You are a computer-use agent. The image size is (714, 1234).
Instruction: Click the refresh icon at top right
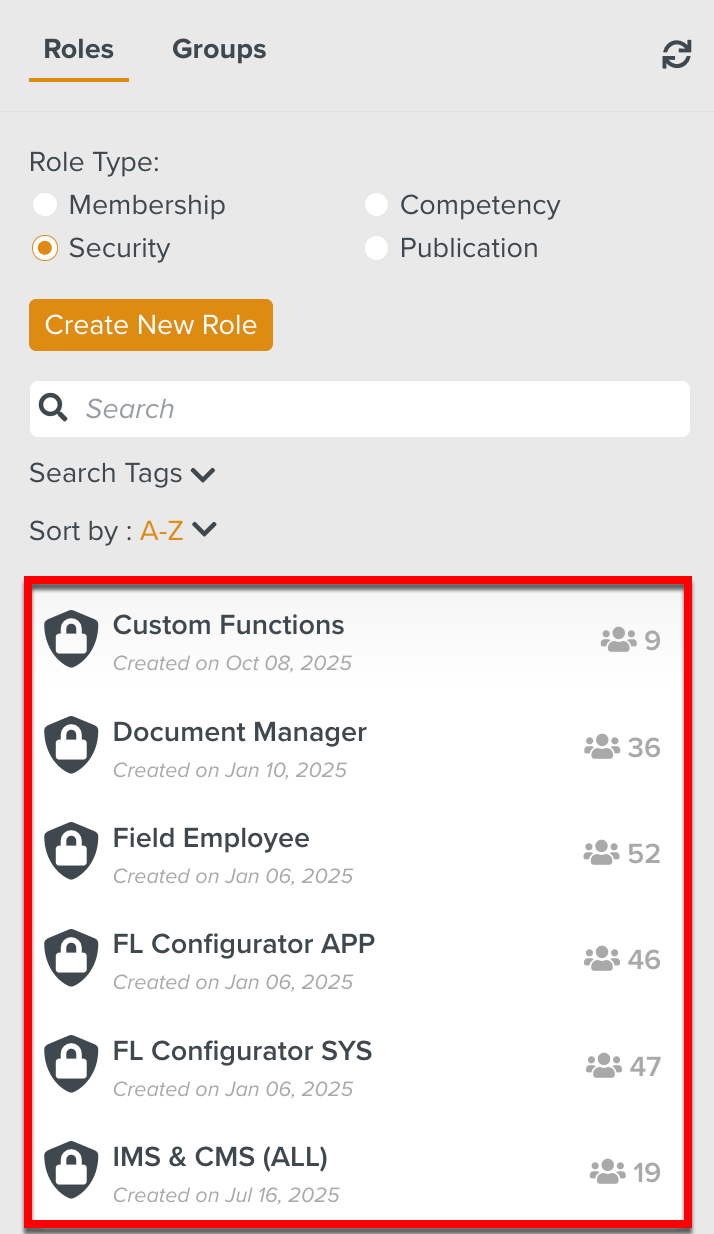676,55
